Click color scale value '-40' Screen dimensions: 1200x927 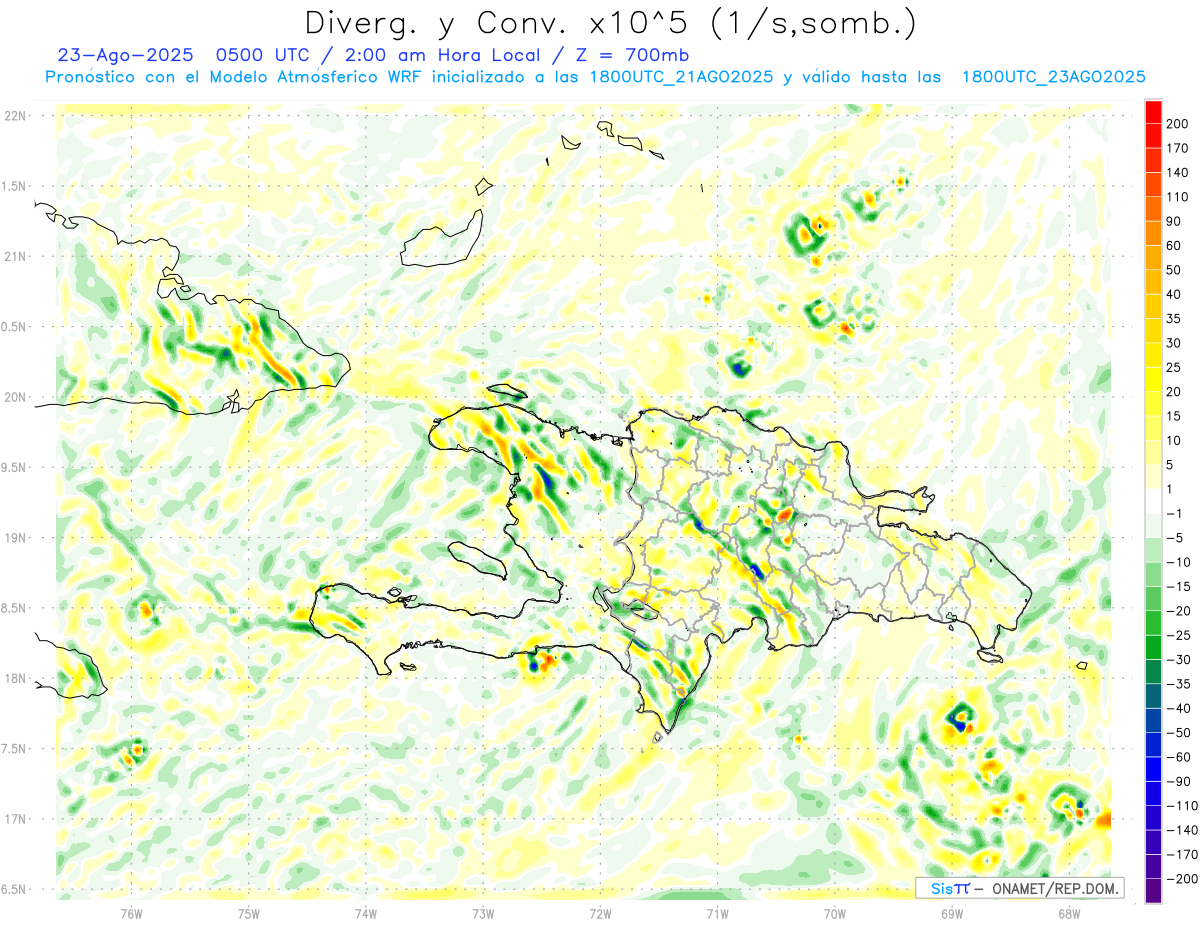(x=1180, y=709)
